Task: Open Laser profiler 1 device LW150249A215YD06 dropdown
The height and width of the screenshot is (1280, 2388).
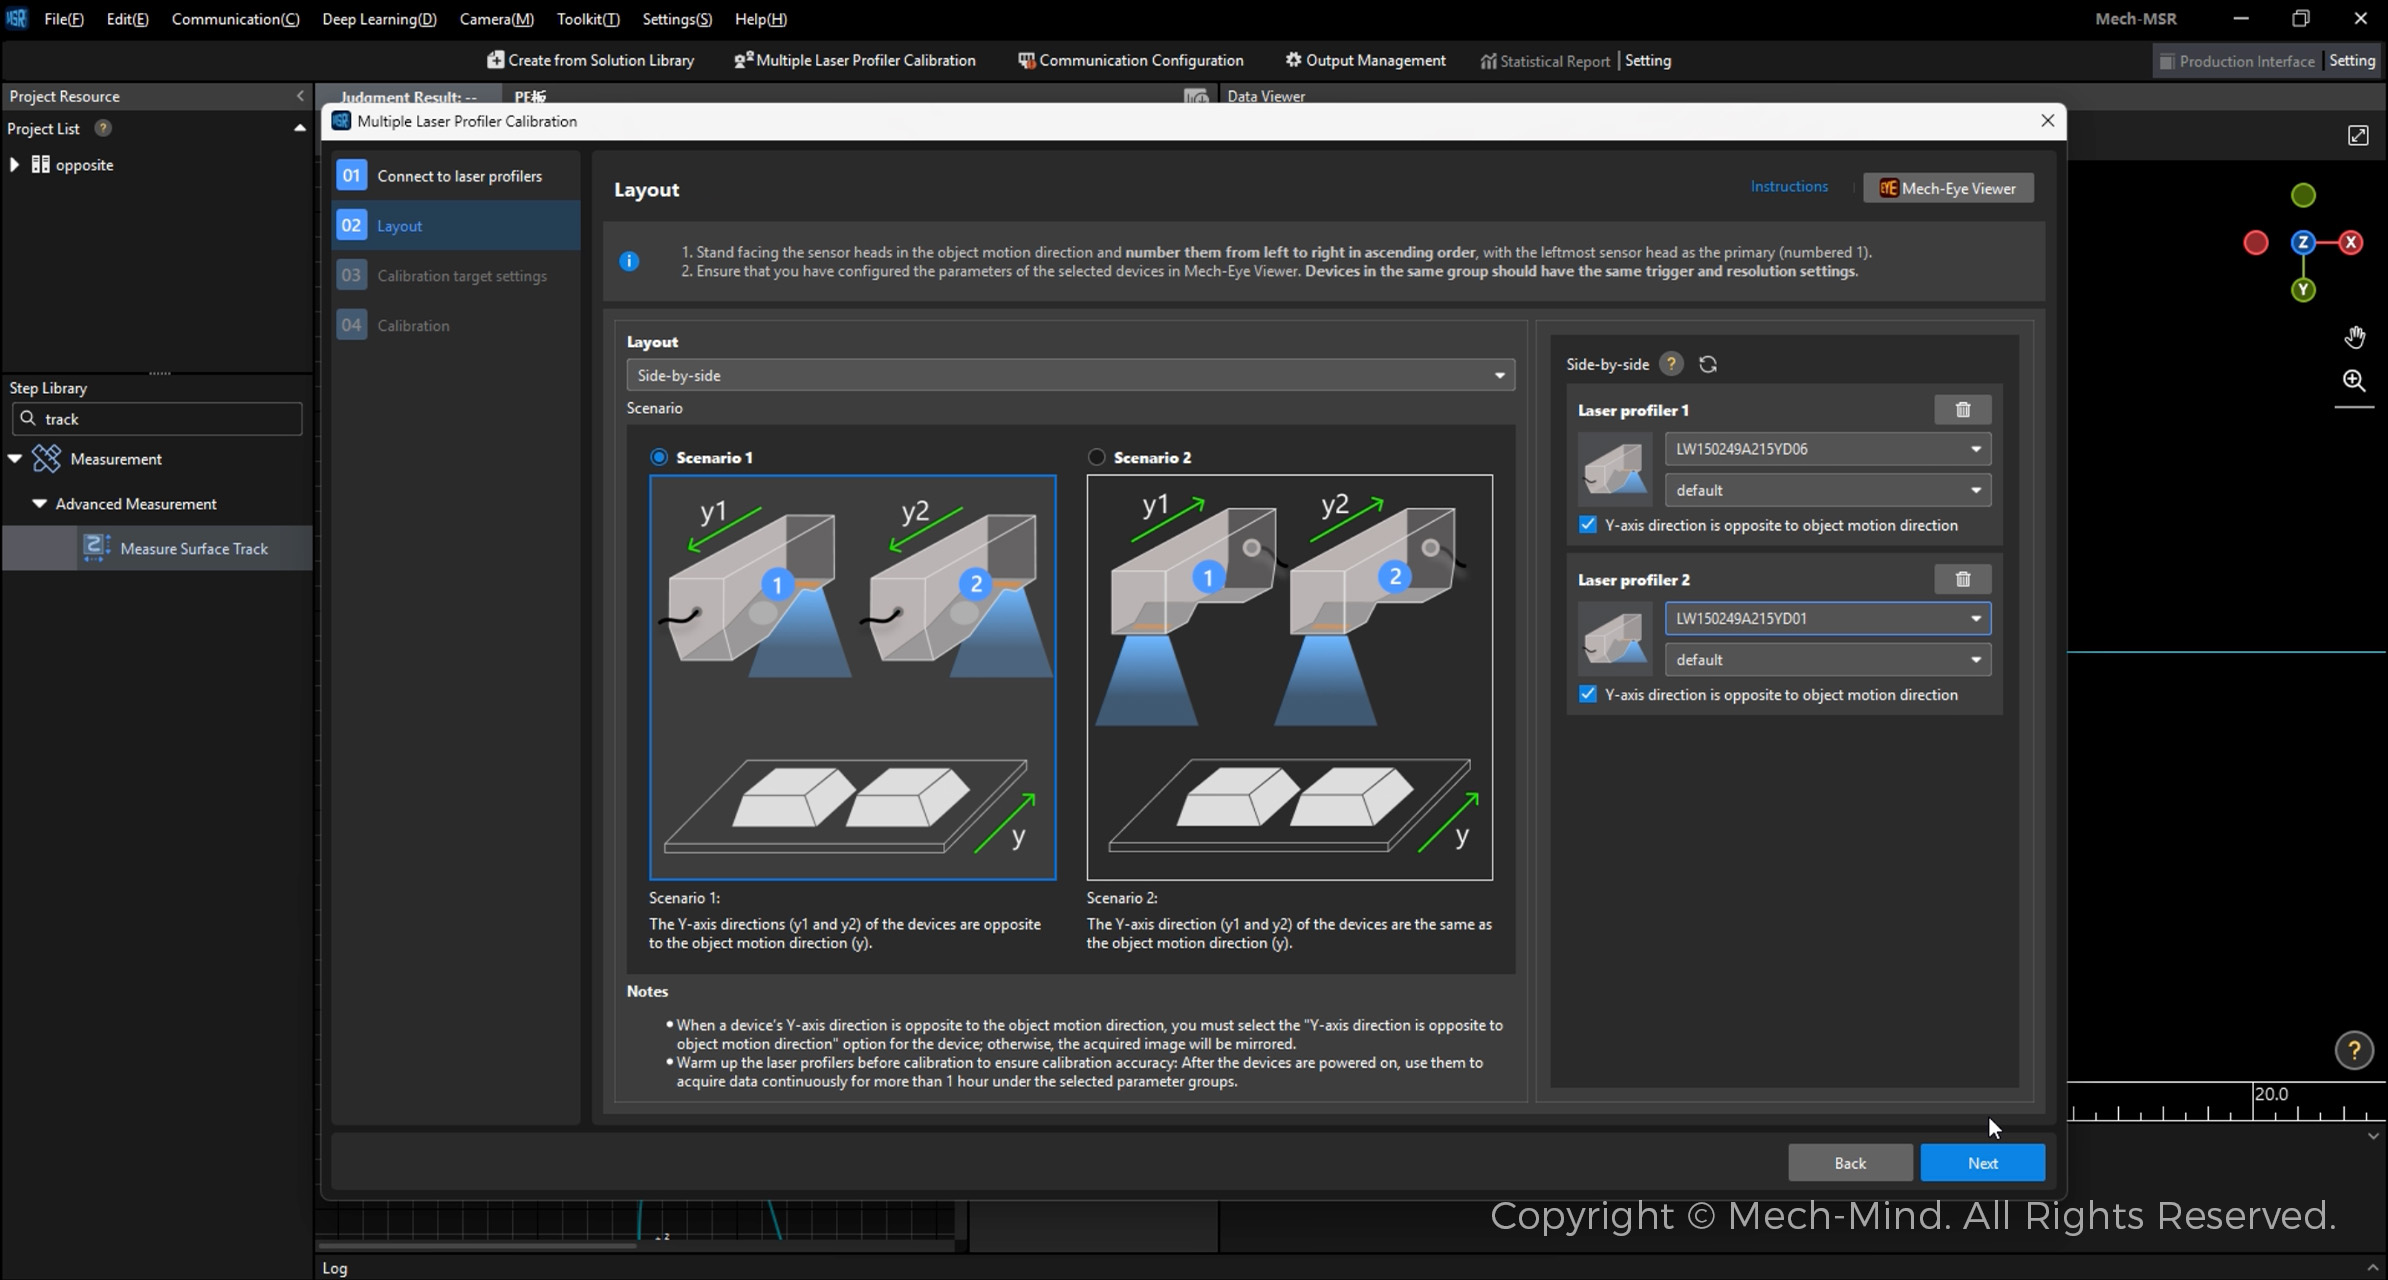Action: pyautogui.click(x=1827, y=449)
